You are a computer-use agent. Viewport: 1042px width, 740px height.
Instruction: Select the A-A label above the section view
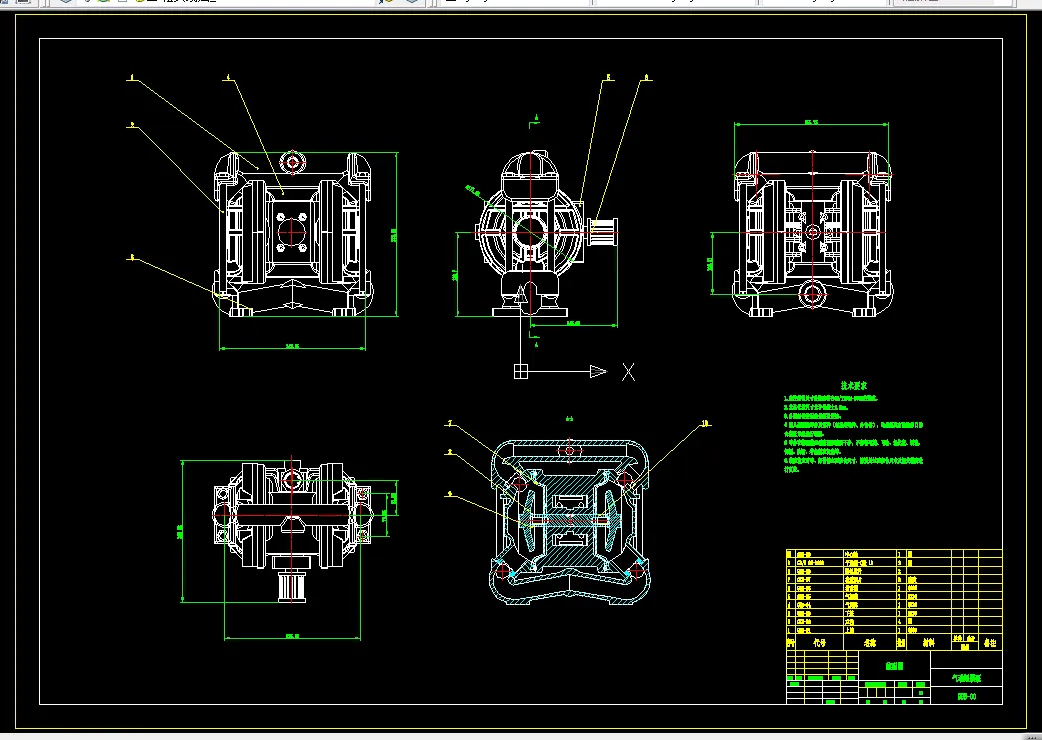(x=570, y=419)
